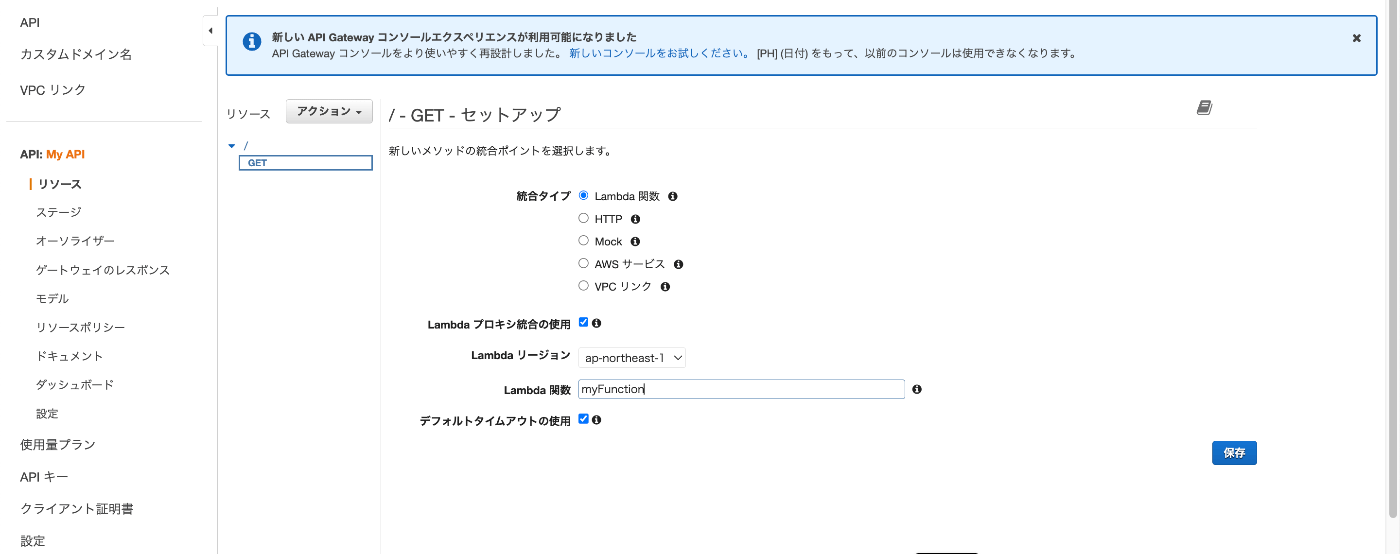Go to リソースポリシー section
This screenshot has width=1400, height=554.
coord(80,328)
